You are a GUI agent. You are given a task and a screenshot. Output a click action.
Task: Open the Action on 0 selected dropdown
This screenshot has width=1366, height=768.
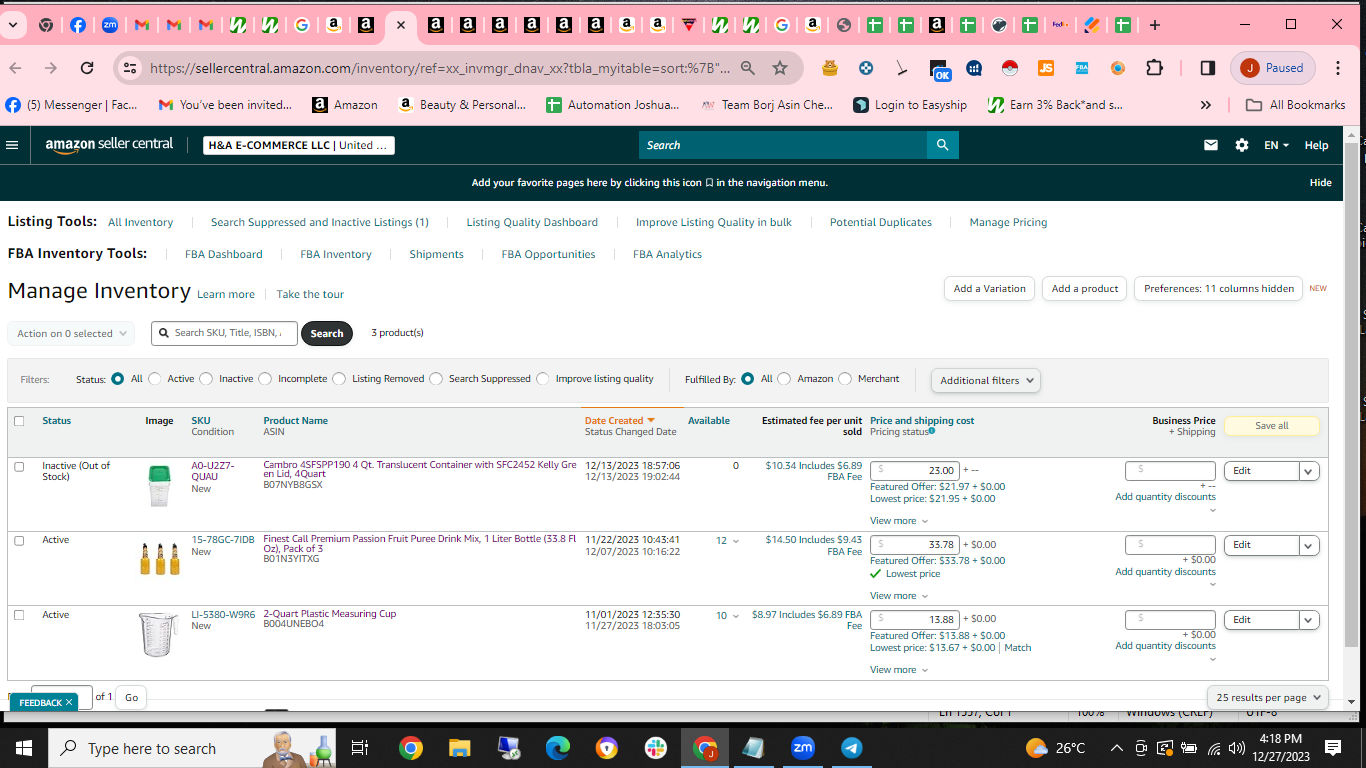pyautogui.click(x=71, y=333)
